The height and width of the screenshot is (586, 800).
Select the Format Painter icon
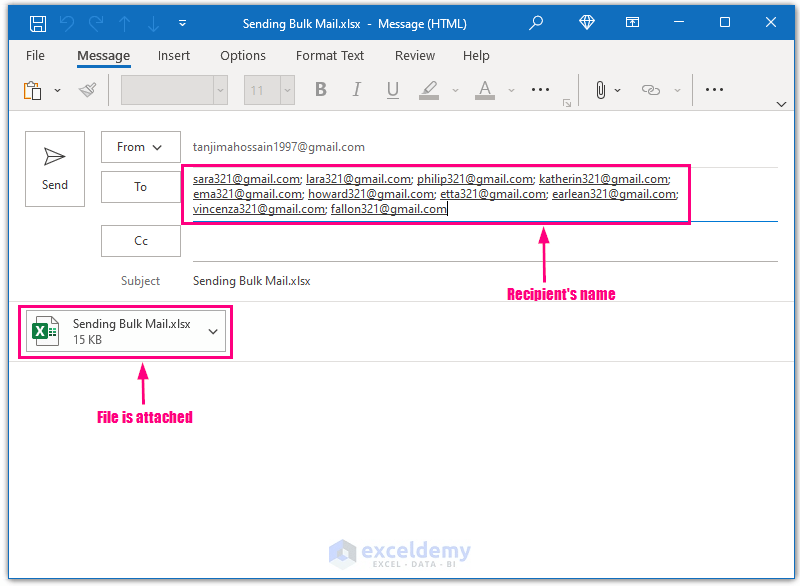[x=88, y=89]
